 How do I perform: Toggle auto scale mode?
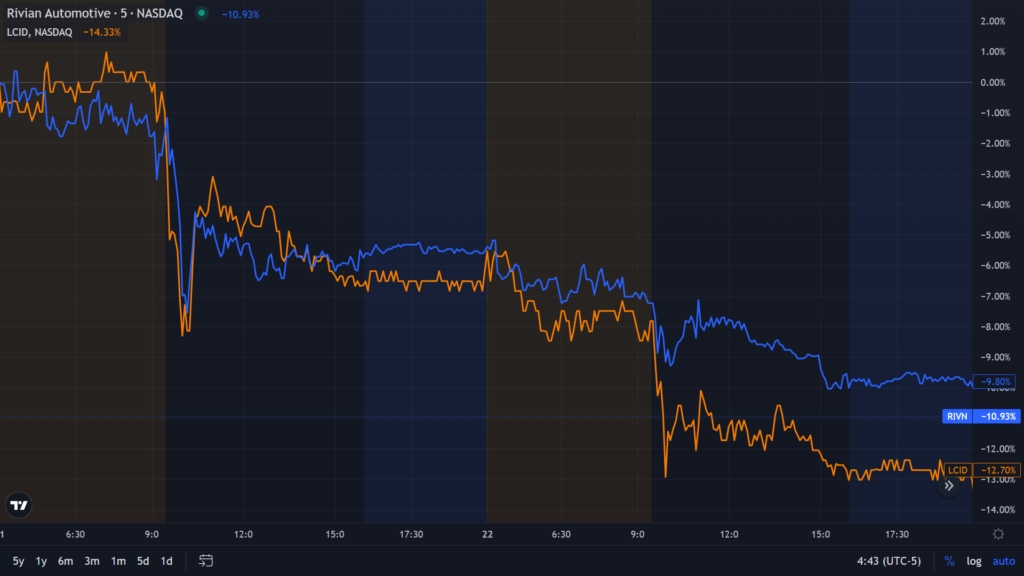pyautogui.click(x=1003, y=561)
